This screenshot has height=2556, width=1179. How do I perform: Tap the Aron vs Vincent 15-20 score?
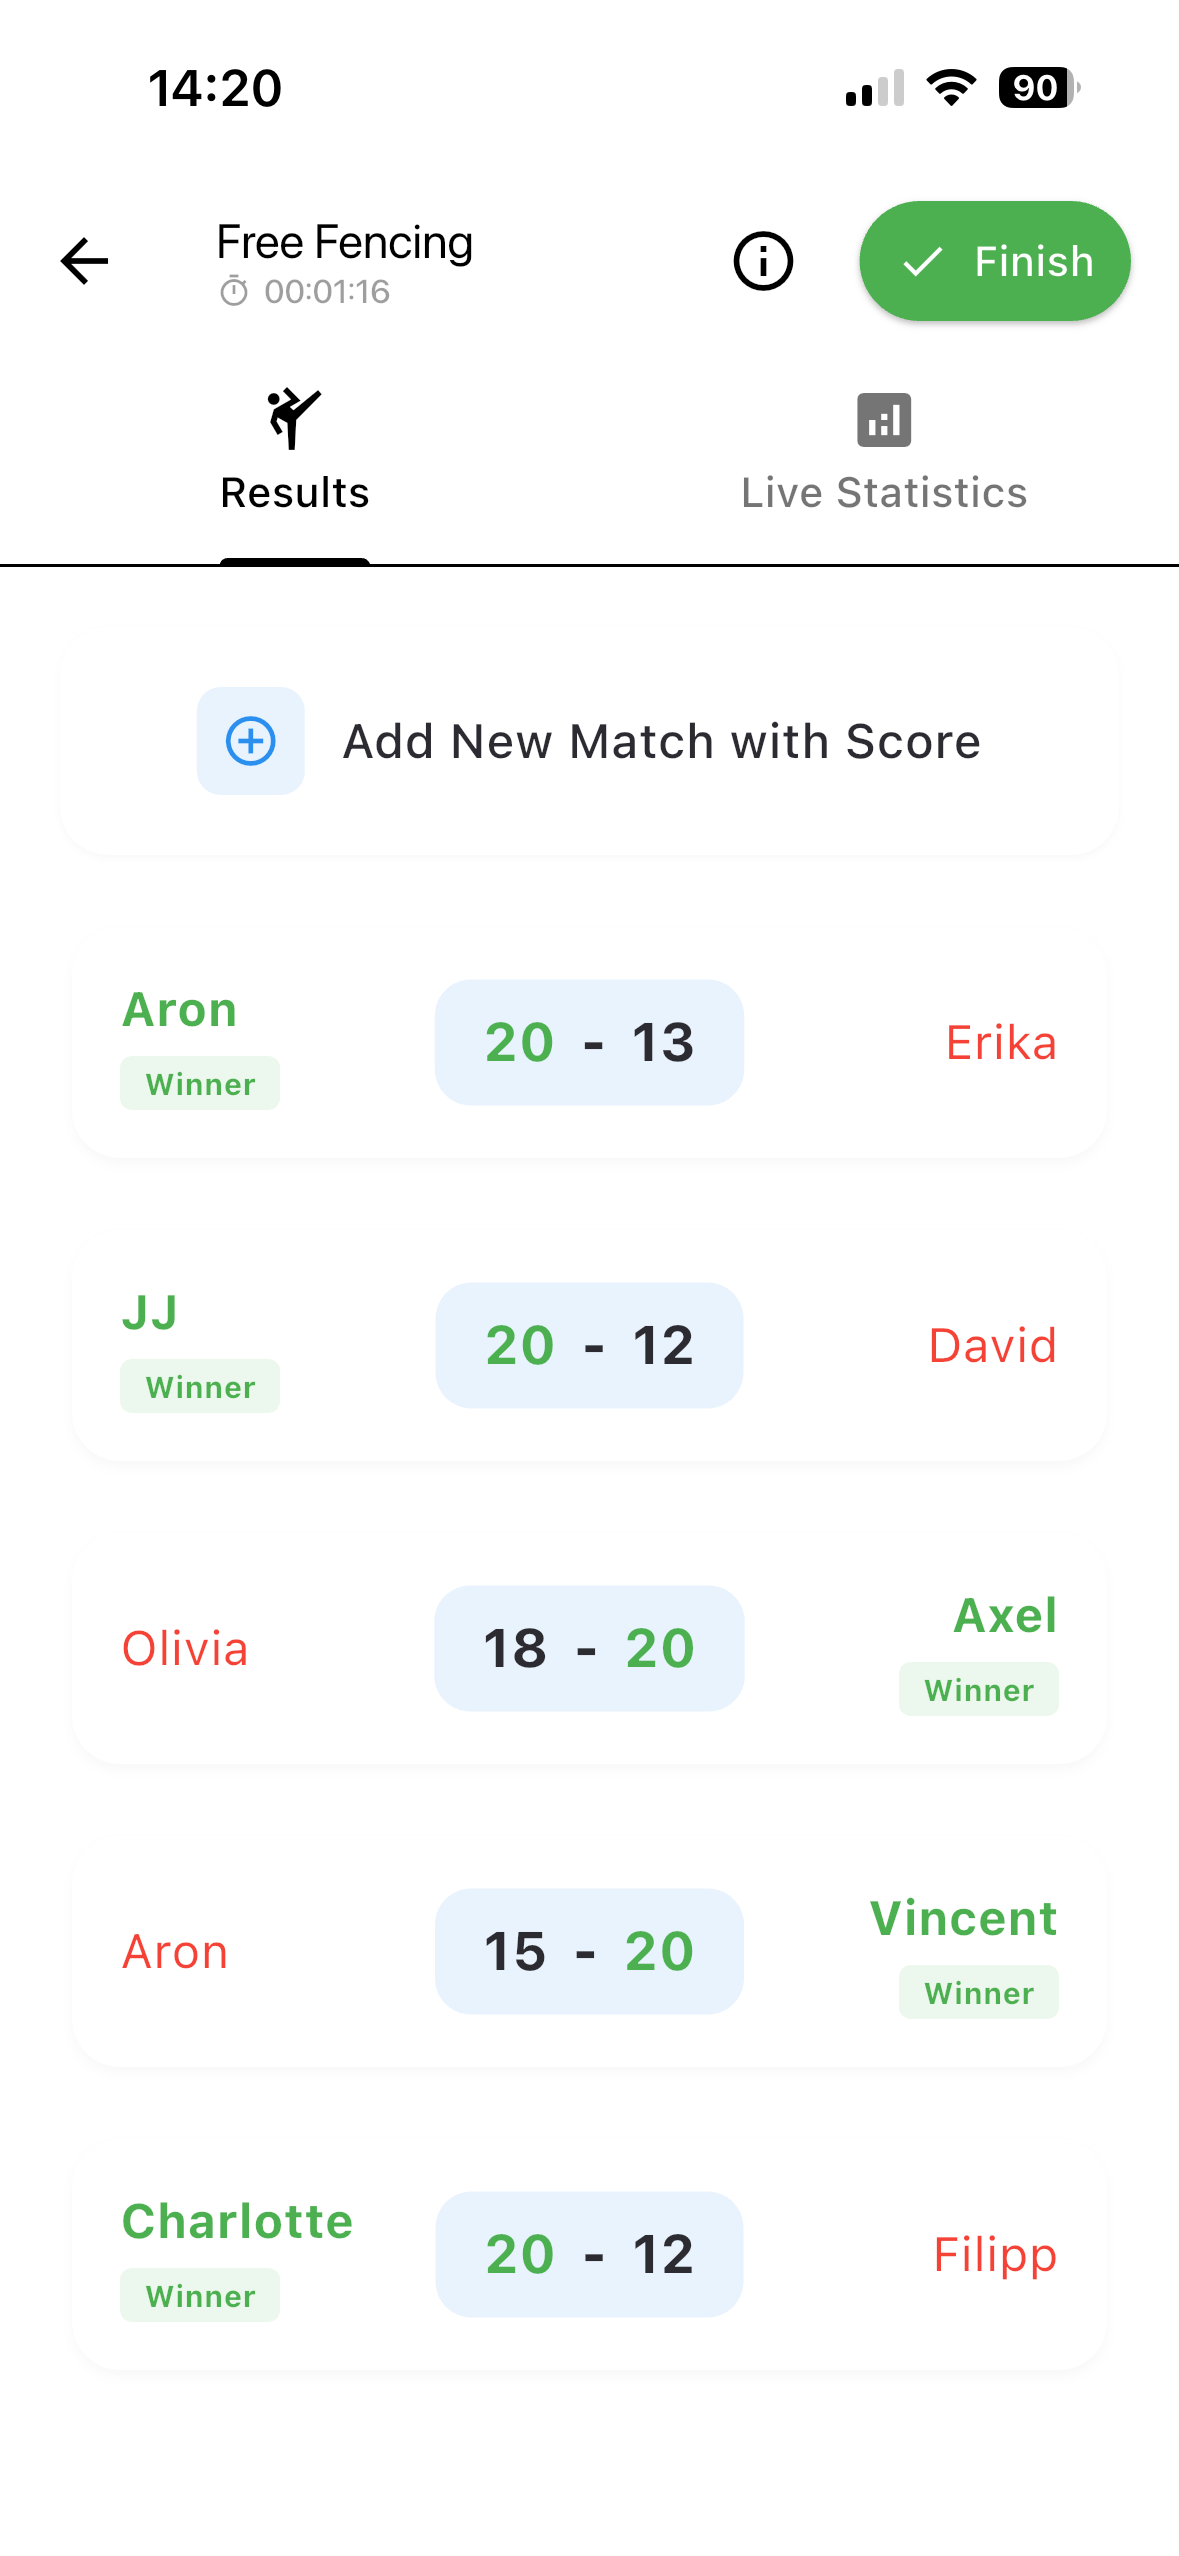[589, 1951]
